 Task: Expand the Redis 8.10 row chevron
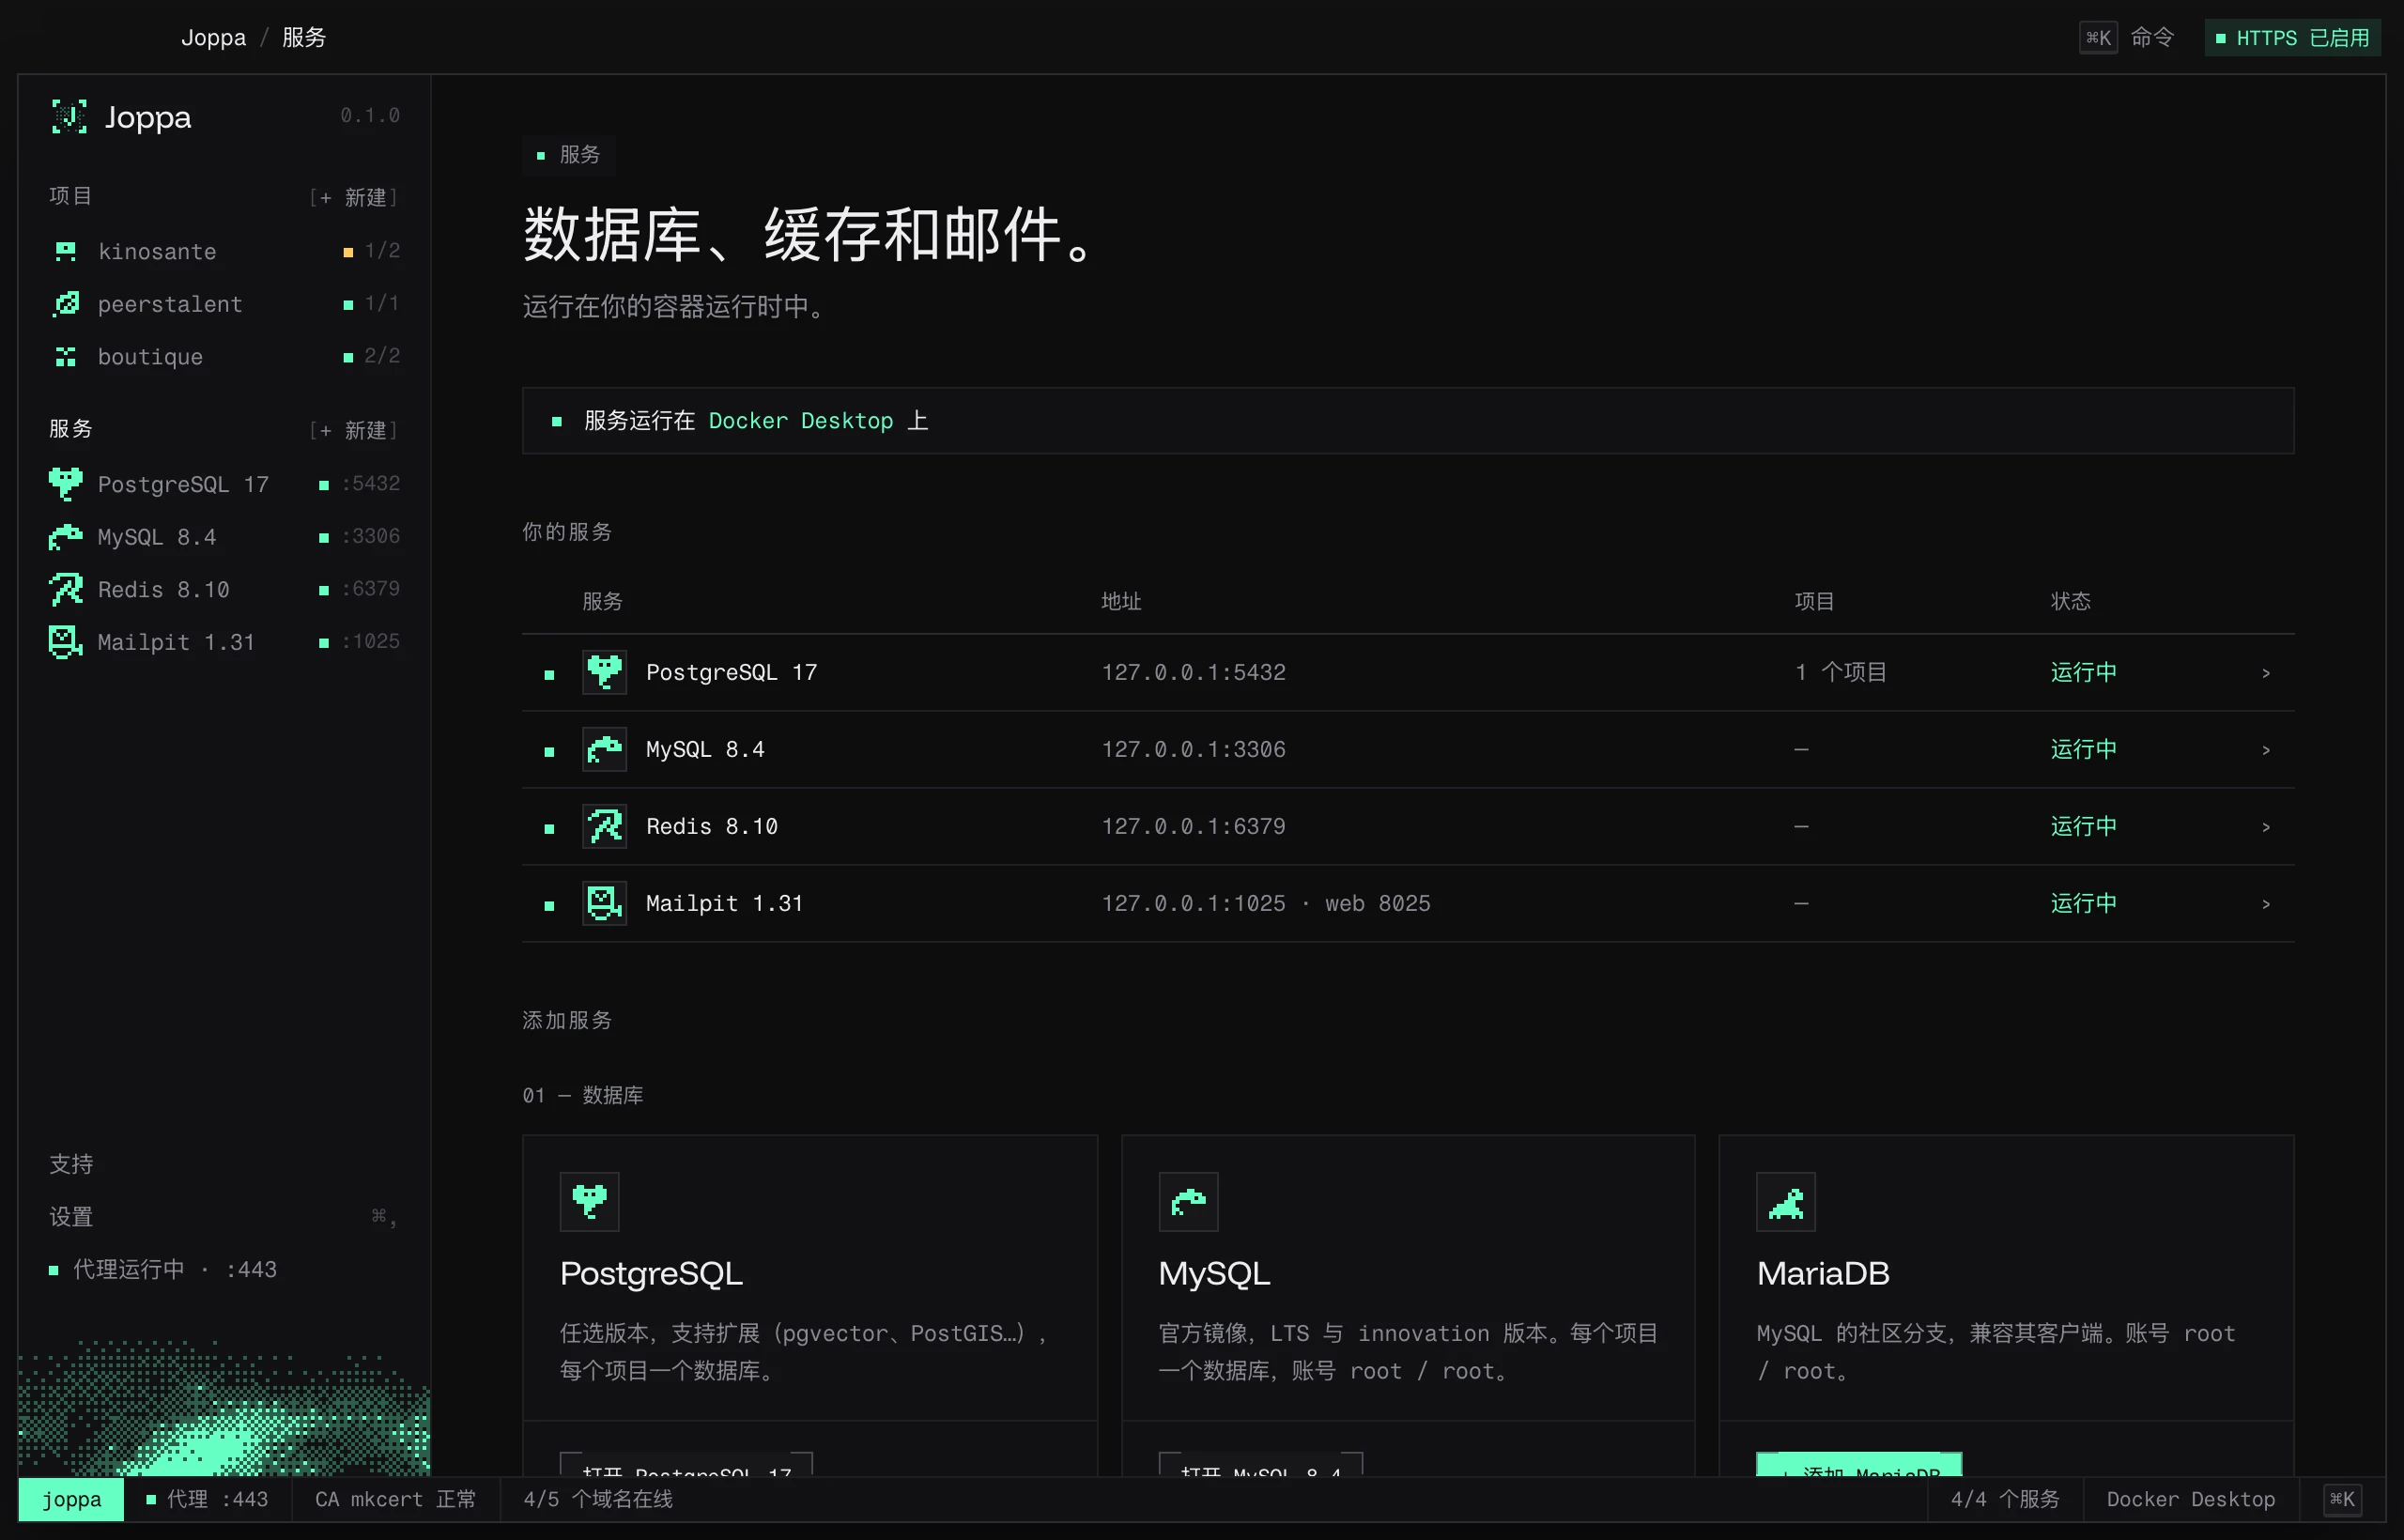click(x=2266, y=827)
